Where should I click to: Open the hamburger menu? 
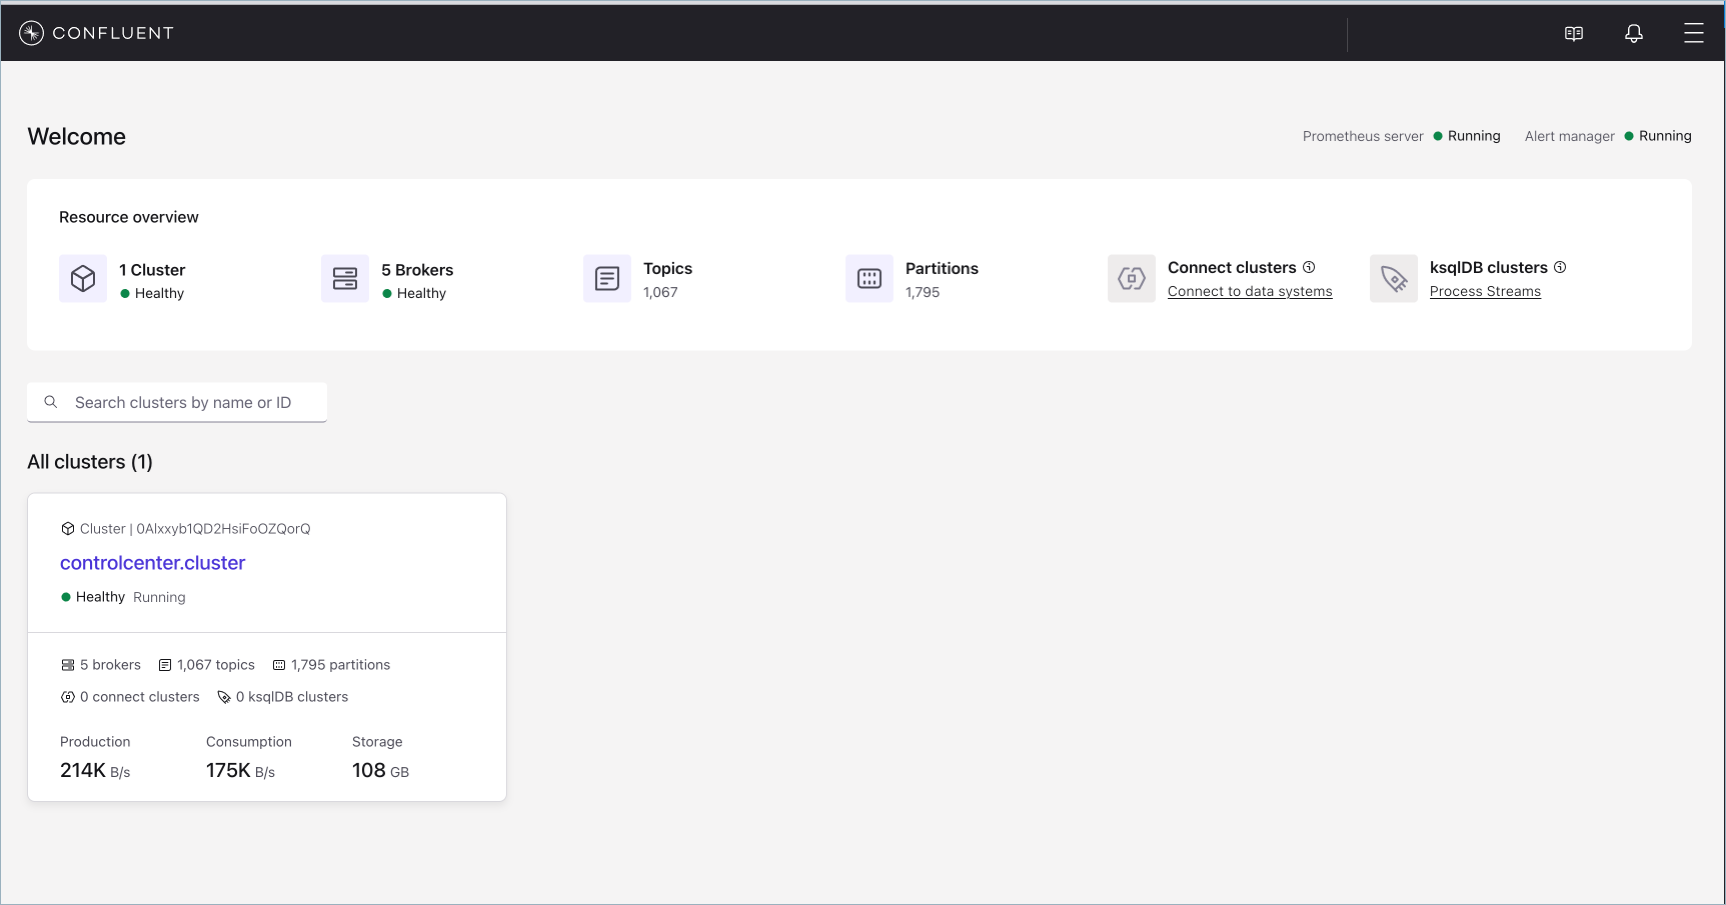tap(1693, 34)
